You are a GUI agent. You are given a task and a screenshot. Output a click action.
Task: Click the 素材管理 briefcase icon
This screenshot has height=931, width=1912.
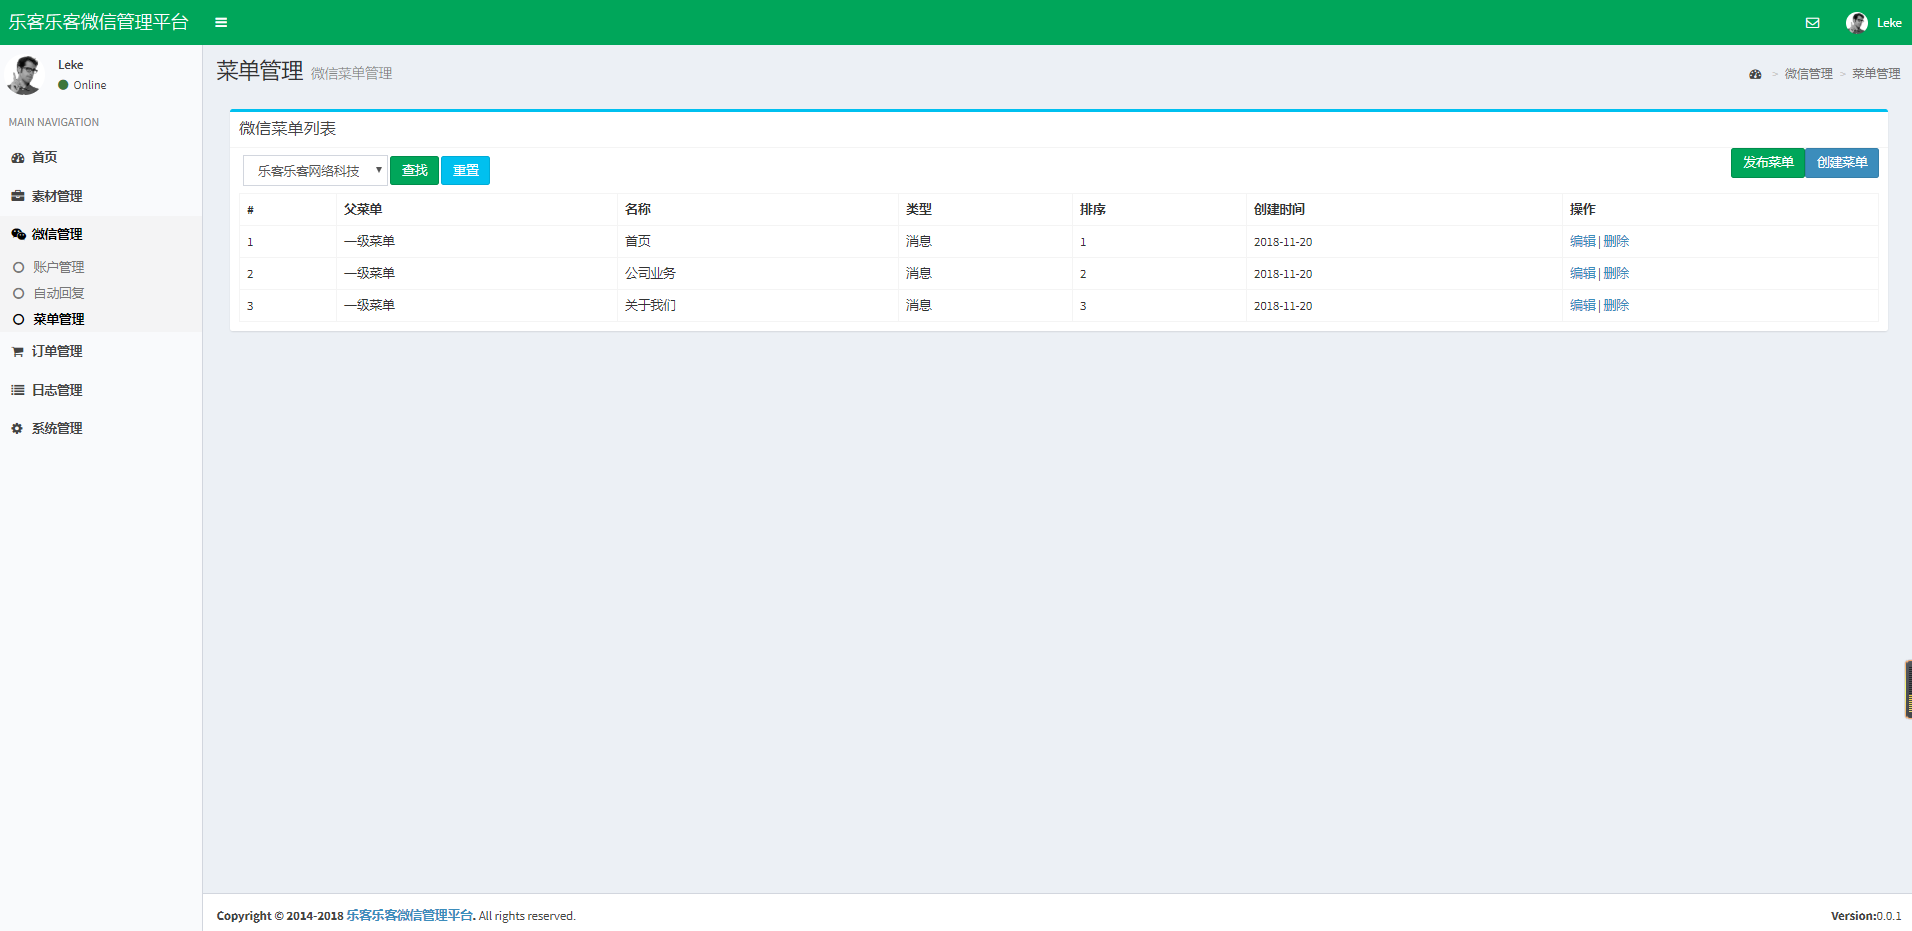pos(18,196)
